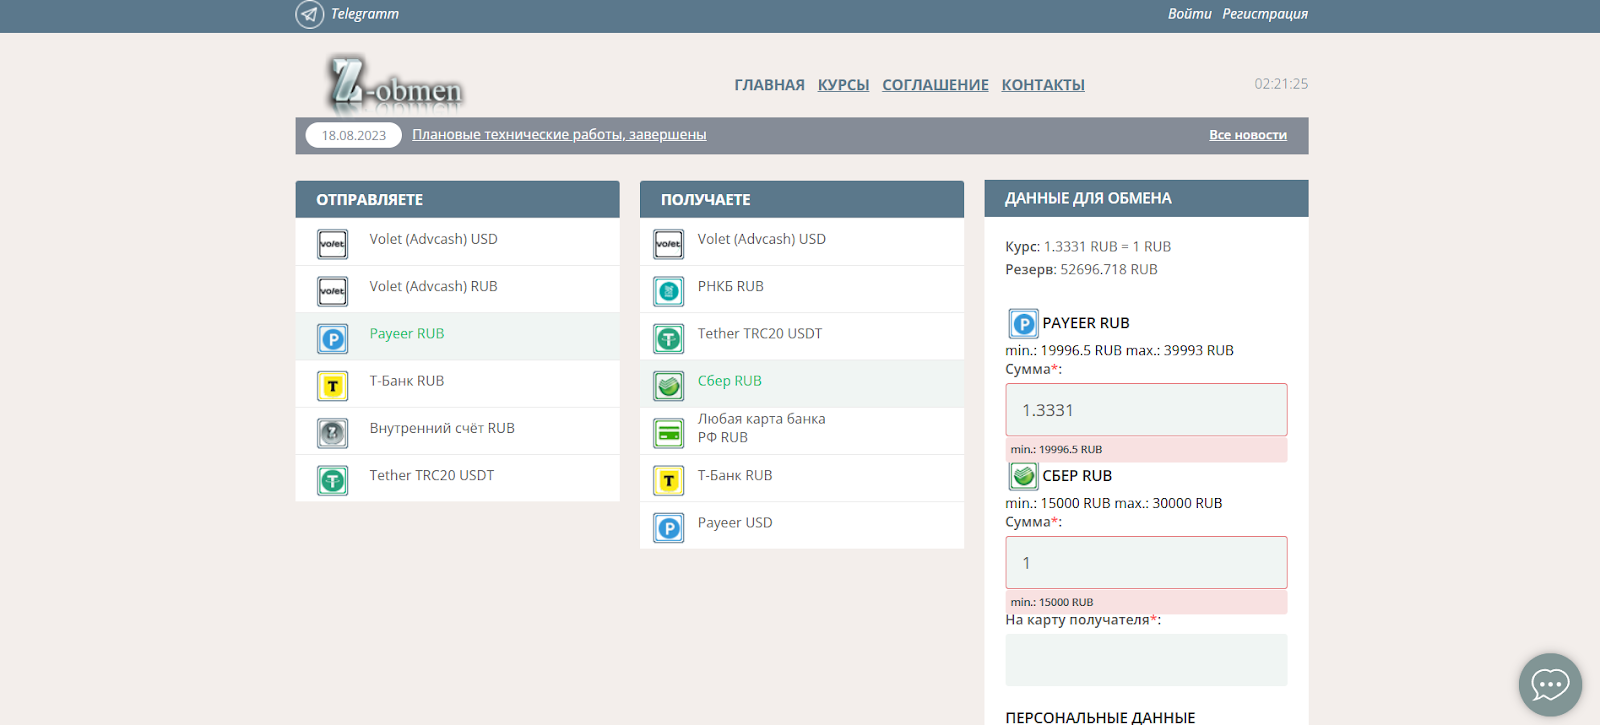
Task: Click the Регистрация link
Action: 1265,14
